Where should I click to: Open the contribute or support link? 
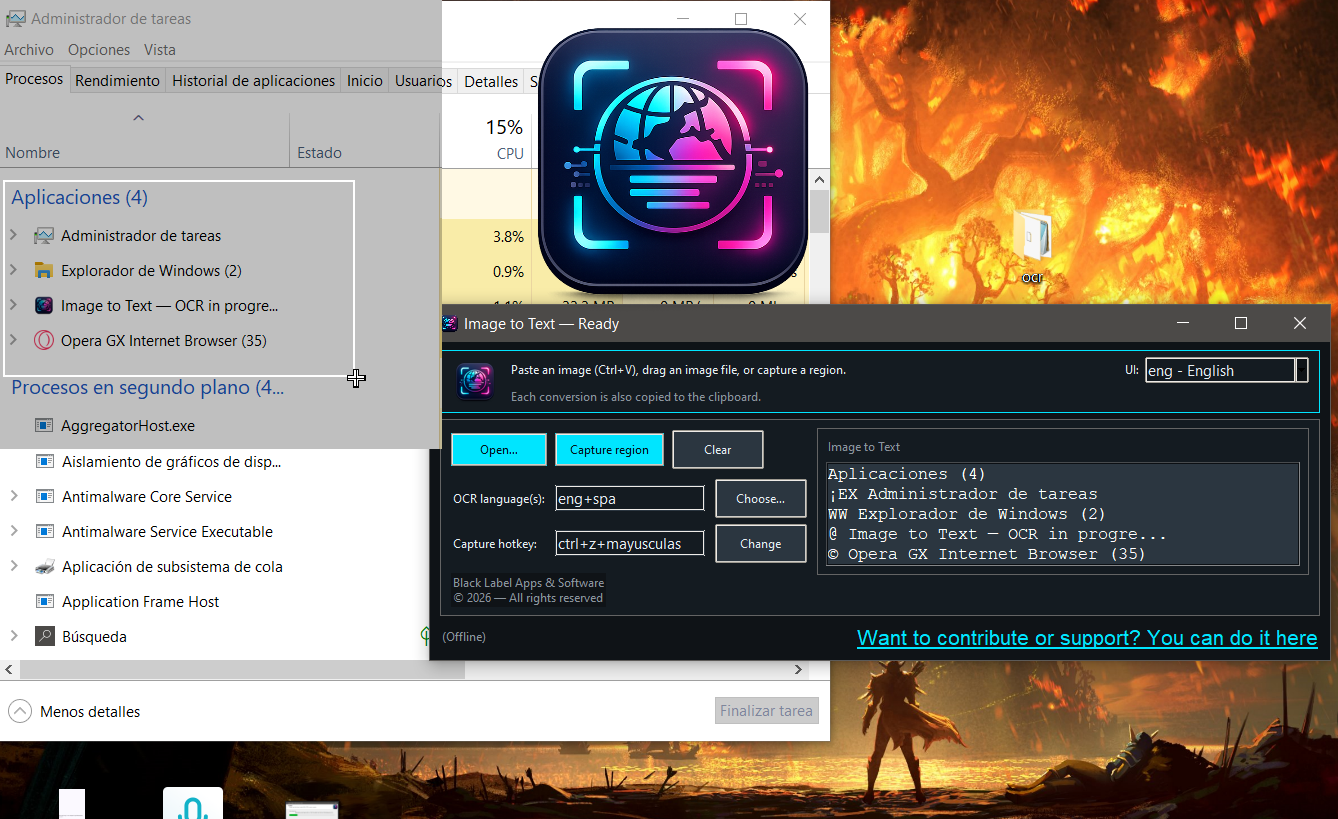coord(1087,638)
